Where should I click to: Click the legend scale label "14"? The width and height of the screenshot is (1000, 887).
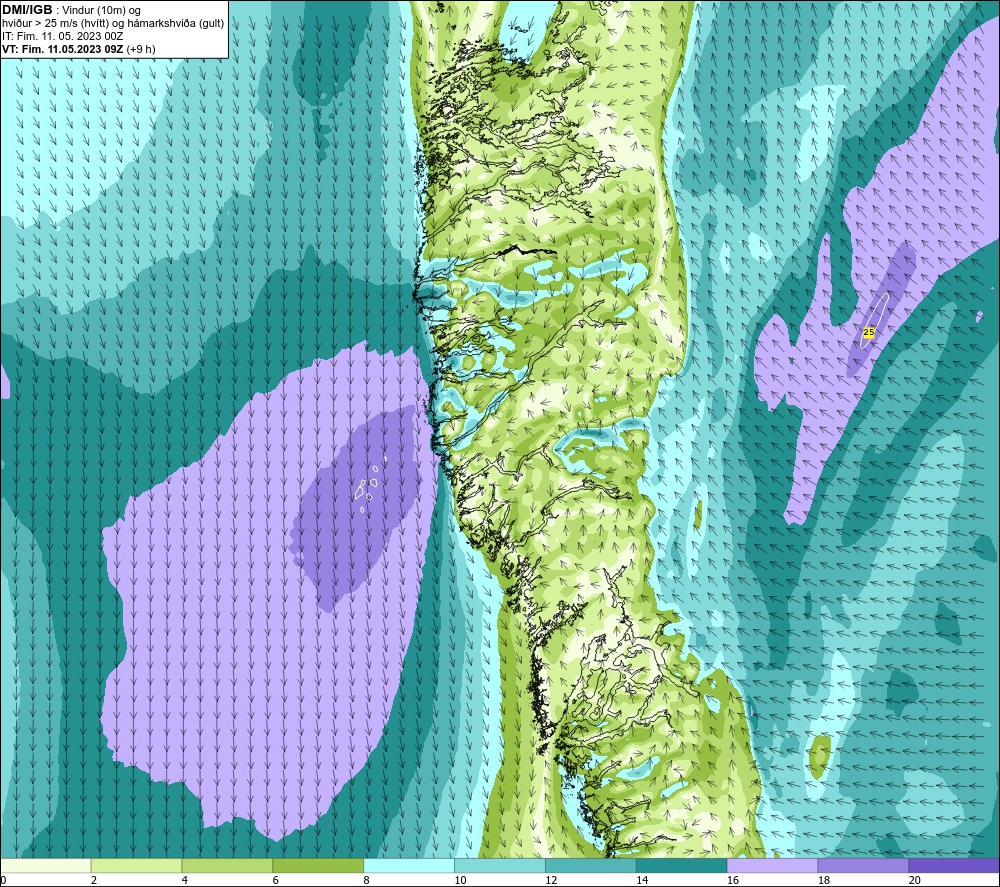point(642,880)
